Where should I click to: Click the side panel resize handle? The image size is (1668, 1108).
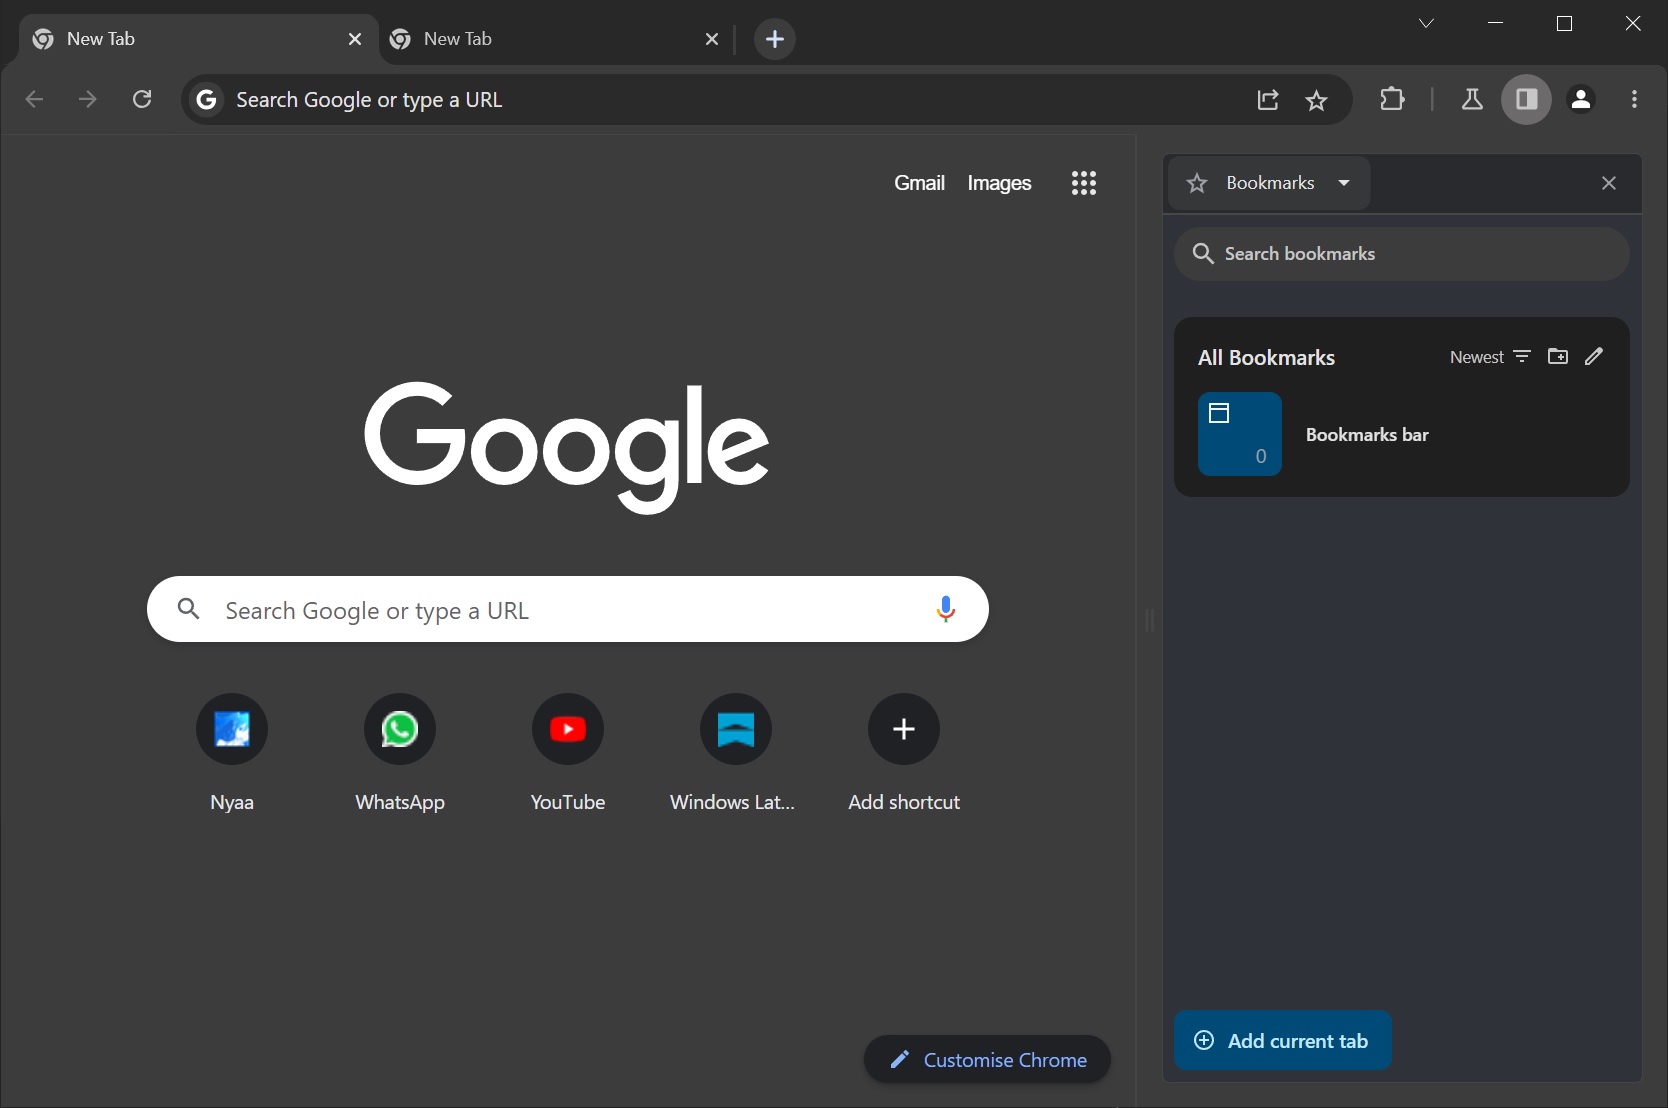(x=1149, y=620)
